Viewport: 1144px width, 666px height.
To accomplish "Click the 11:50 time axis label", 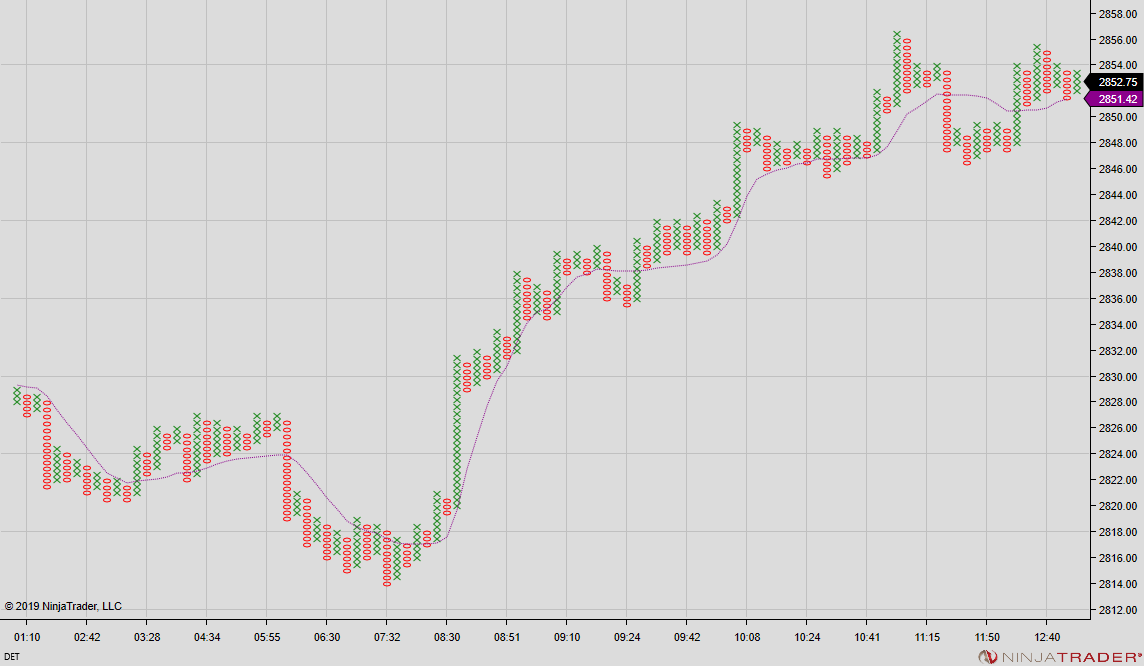I will tap(987, 638).
